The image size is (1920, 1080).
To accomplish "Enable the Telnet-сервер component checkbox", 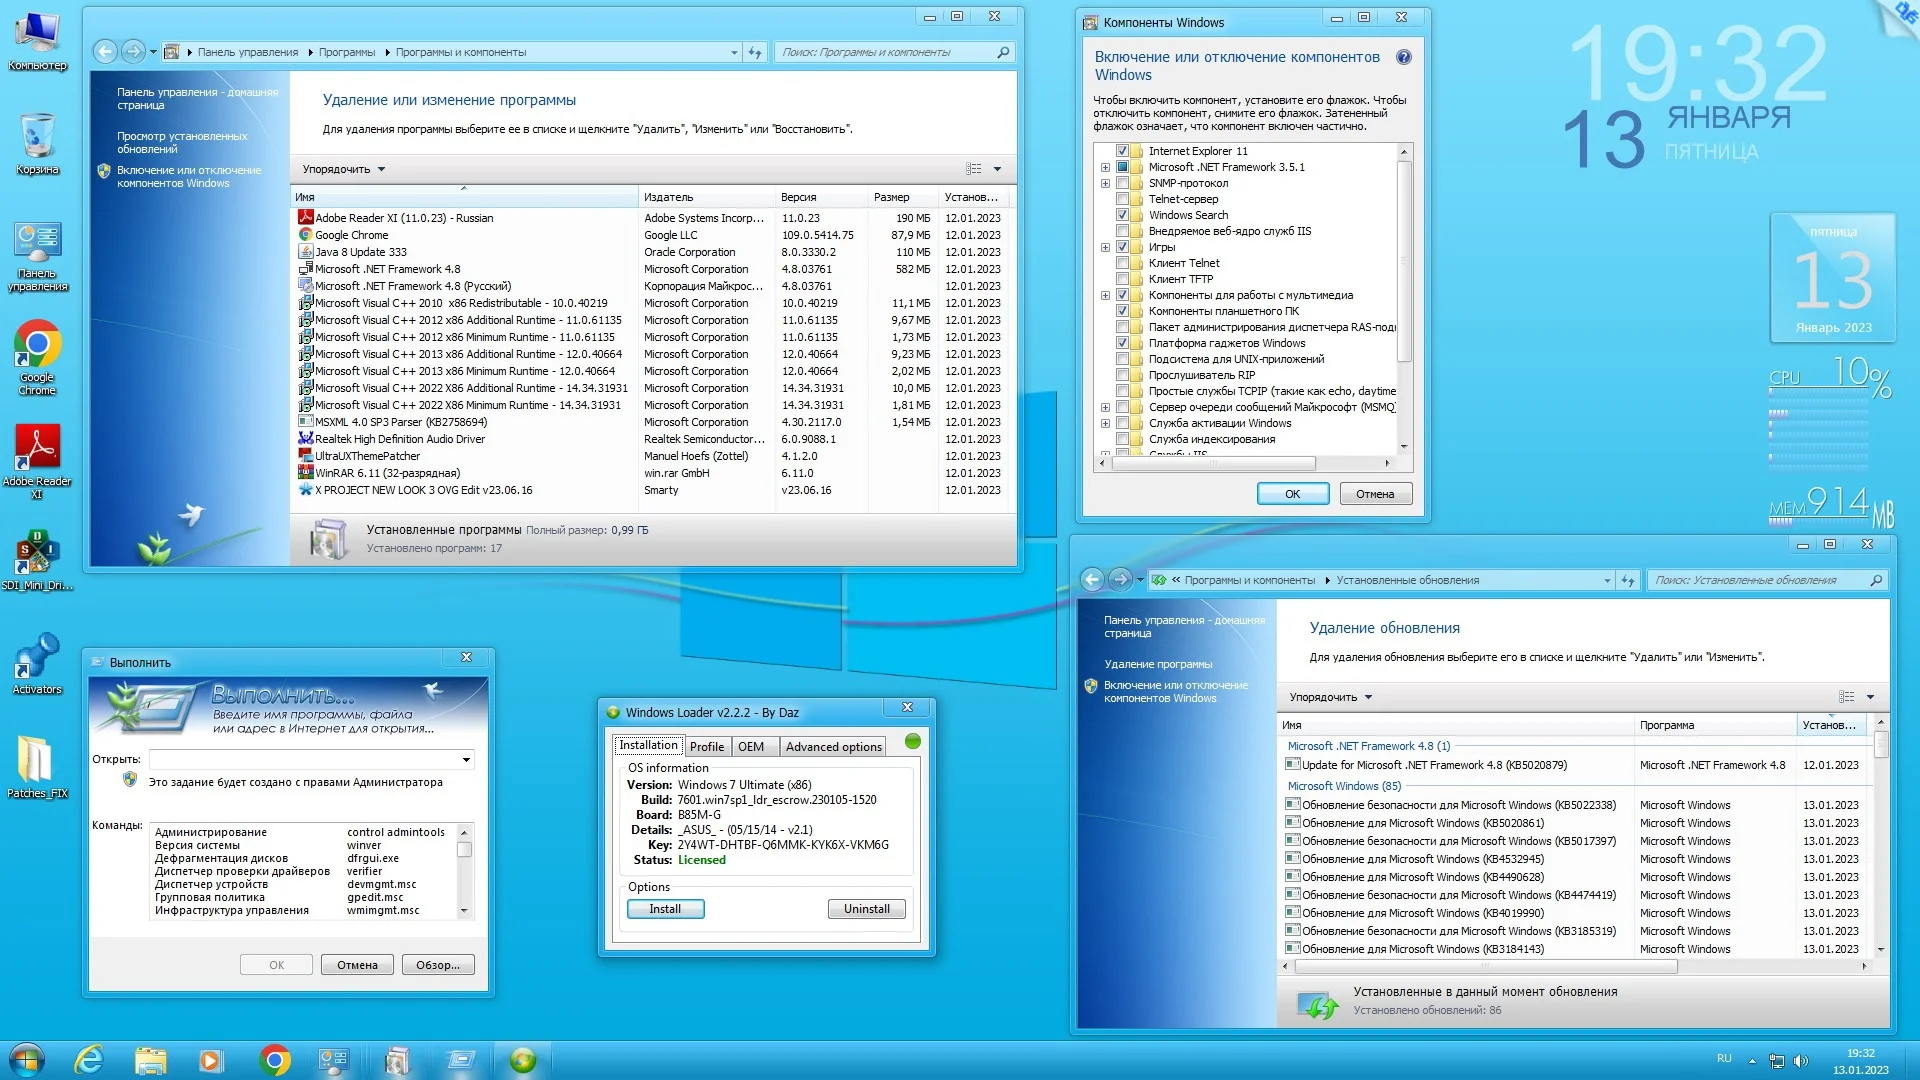I will [x=1122, y=199].
